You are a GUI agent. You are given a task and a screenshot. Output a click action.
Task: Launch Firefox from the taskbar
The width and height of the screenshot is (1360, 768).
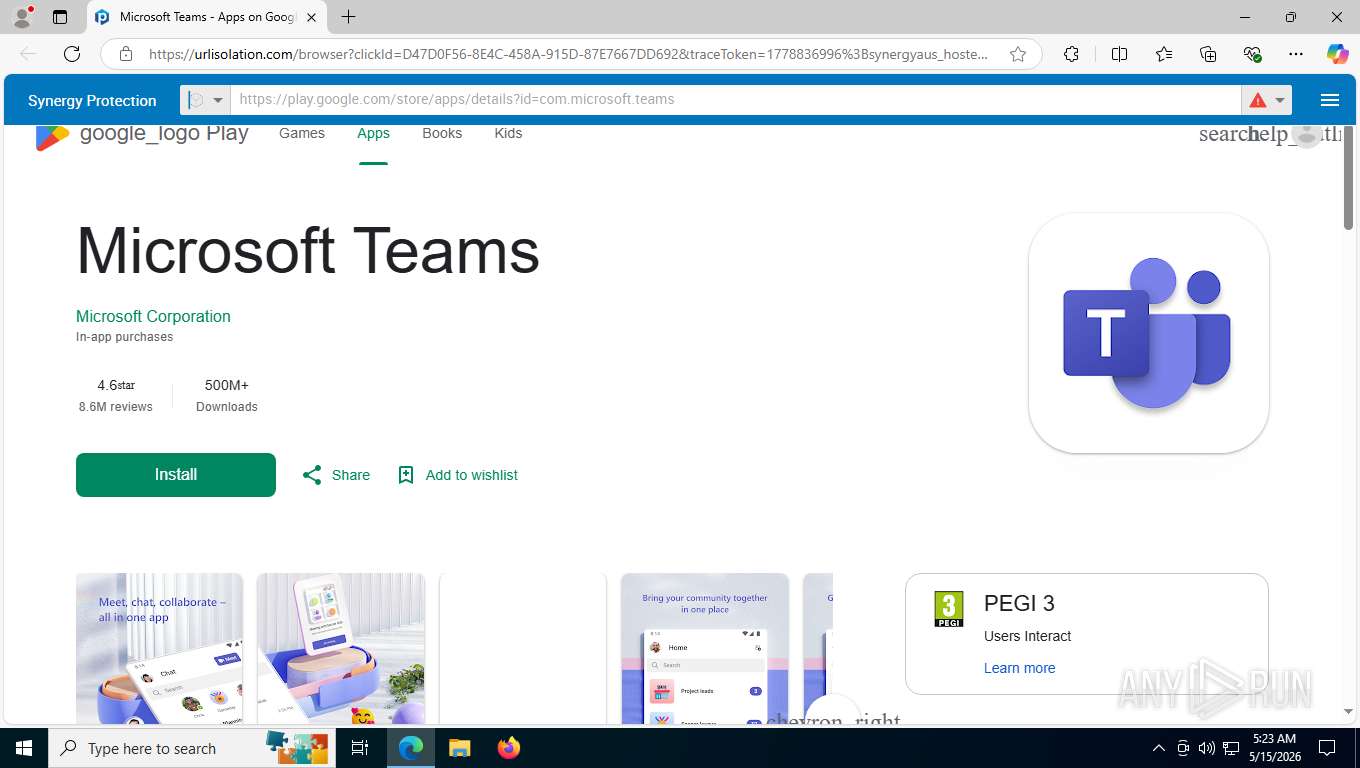click(x=509, y=748)
